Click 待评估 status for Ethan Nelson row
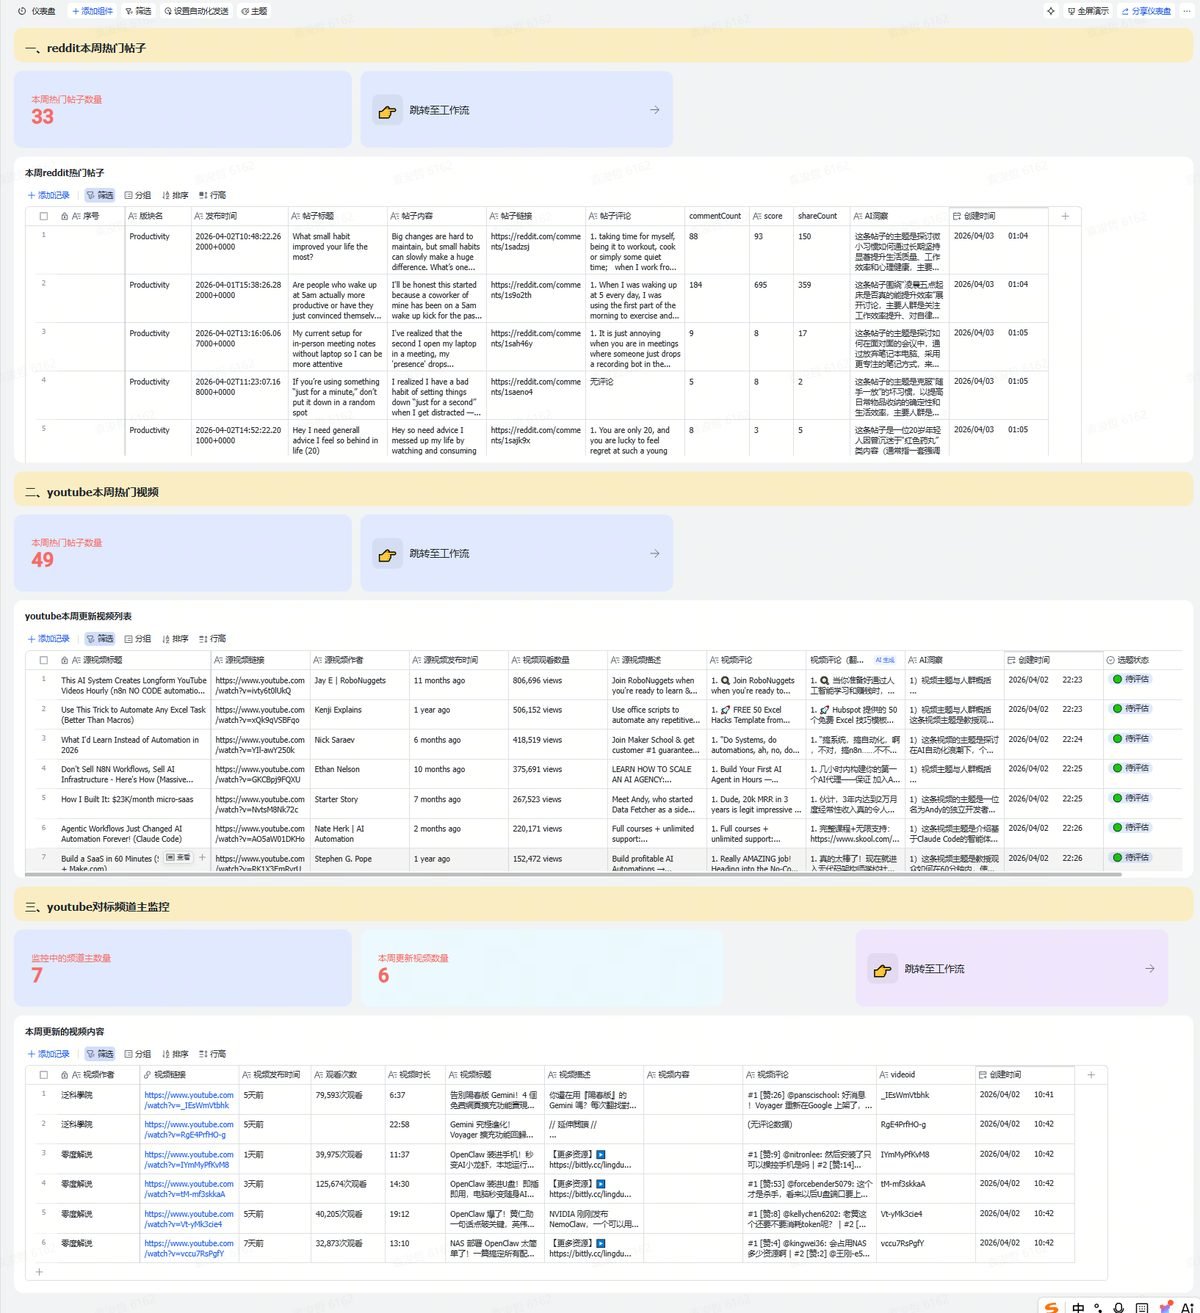1200x1313 pixels. pos(1132,768)
